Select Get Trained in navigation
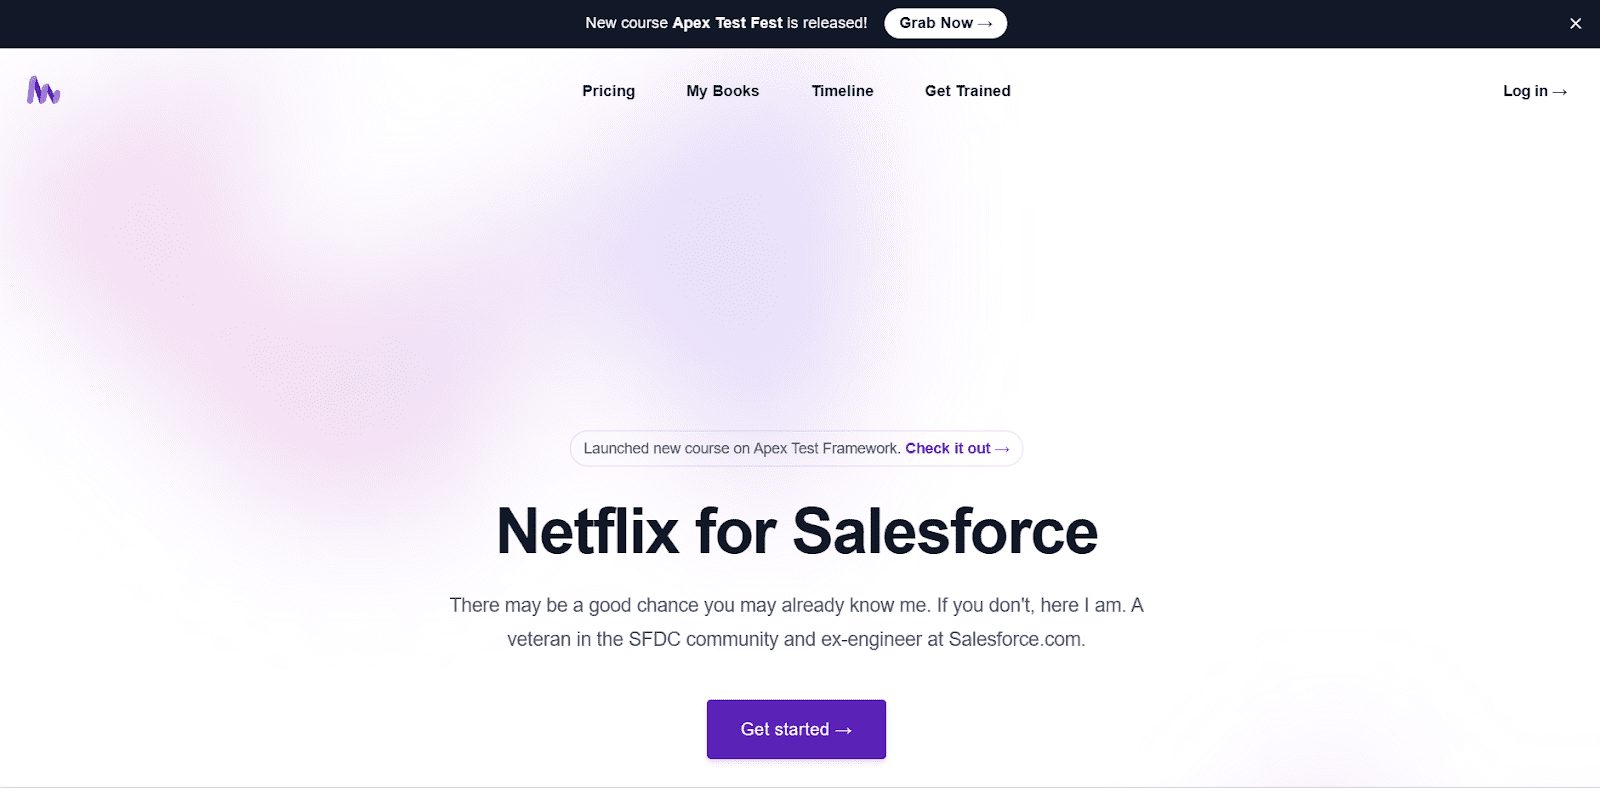This screenshot has width=1600, height=788. 967,91
